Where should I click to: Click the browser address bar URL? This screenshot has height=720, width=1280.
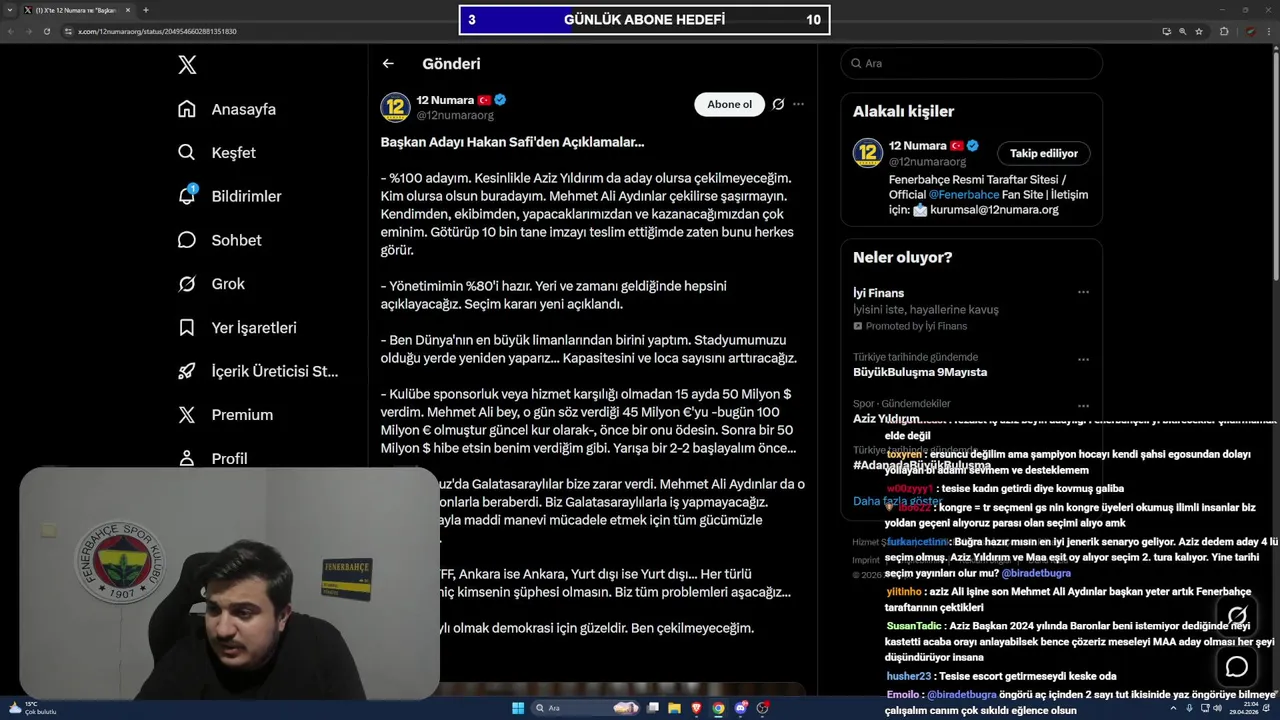tap(157, 31)
